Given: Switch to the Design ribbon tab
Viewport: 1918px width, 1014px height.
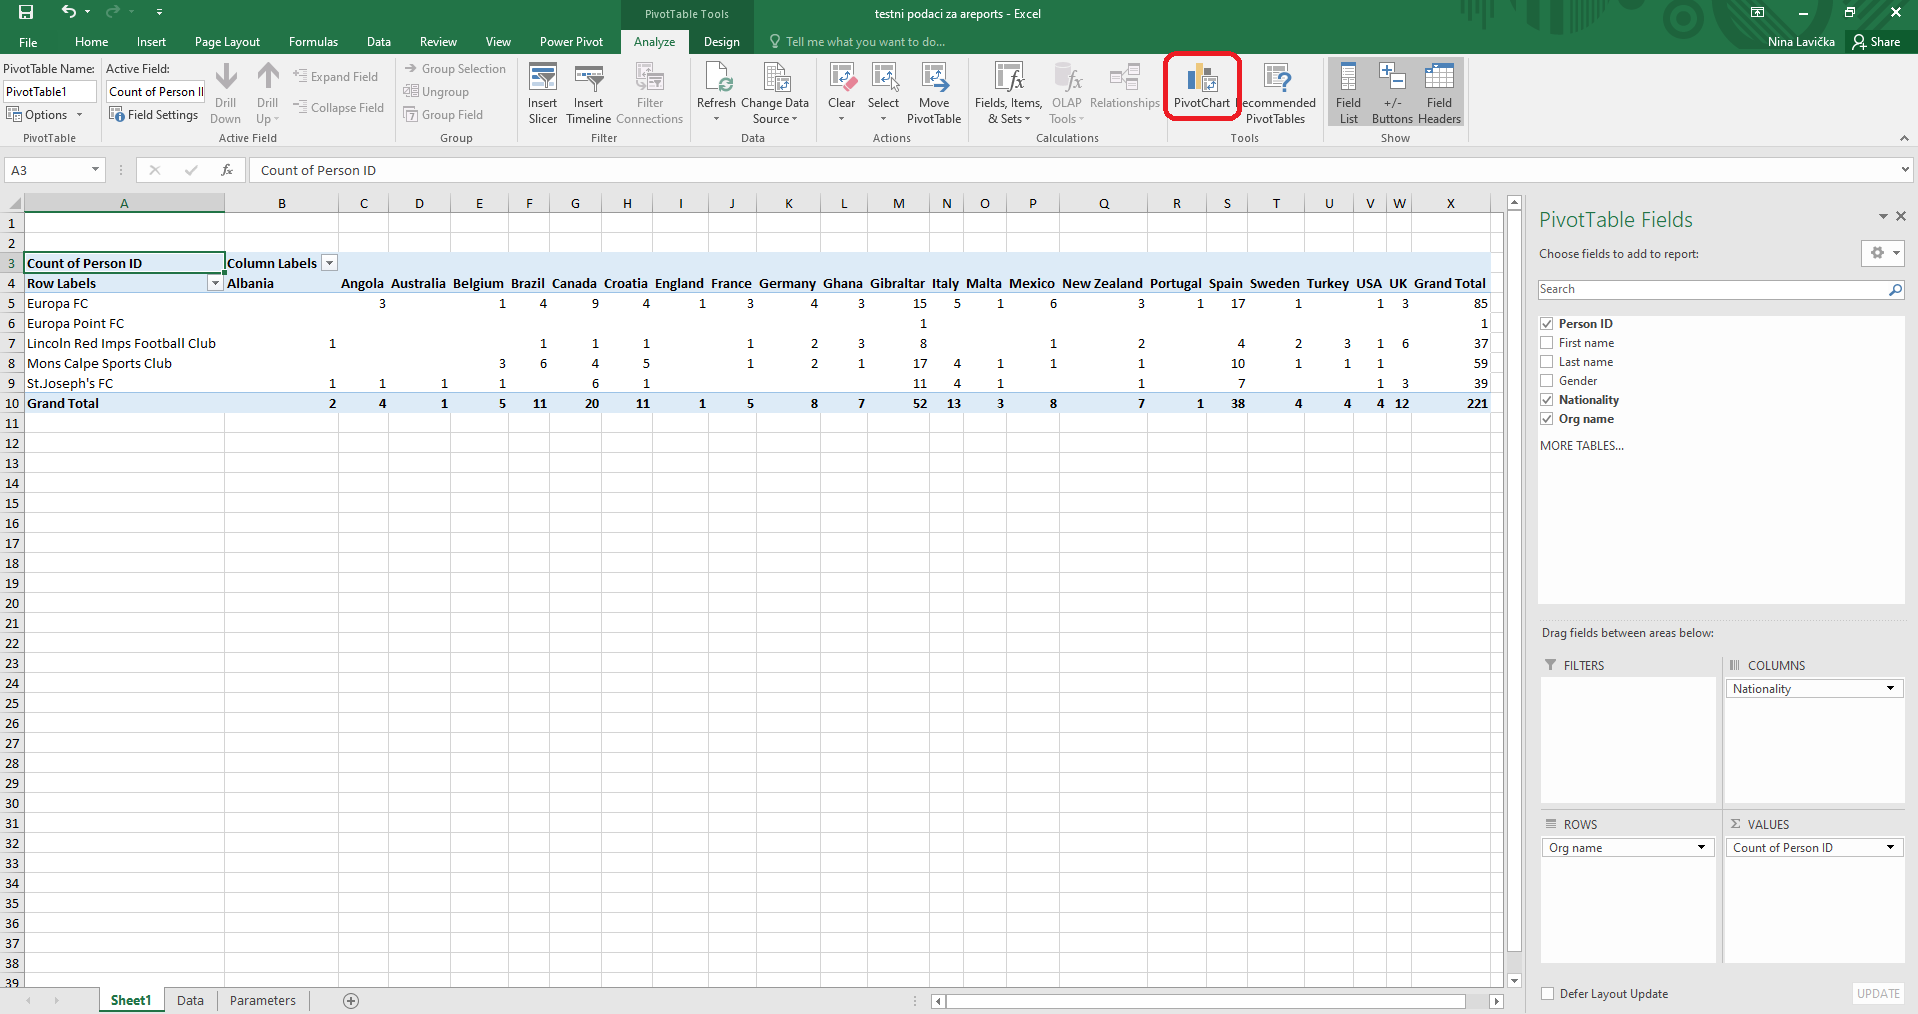Looking at the screenshot, I should tap(721, 42).
